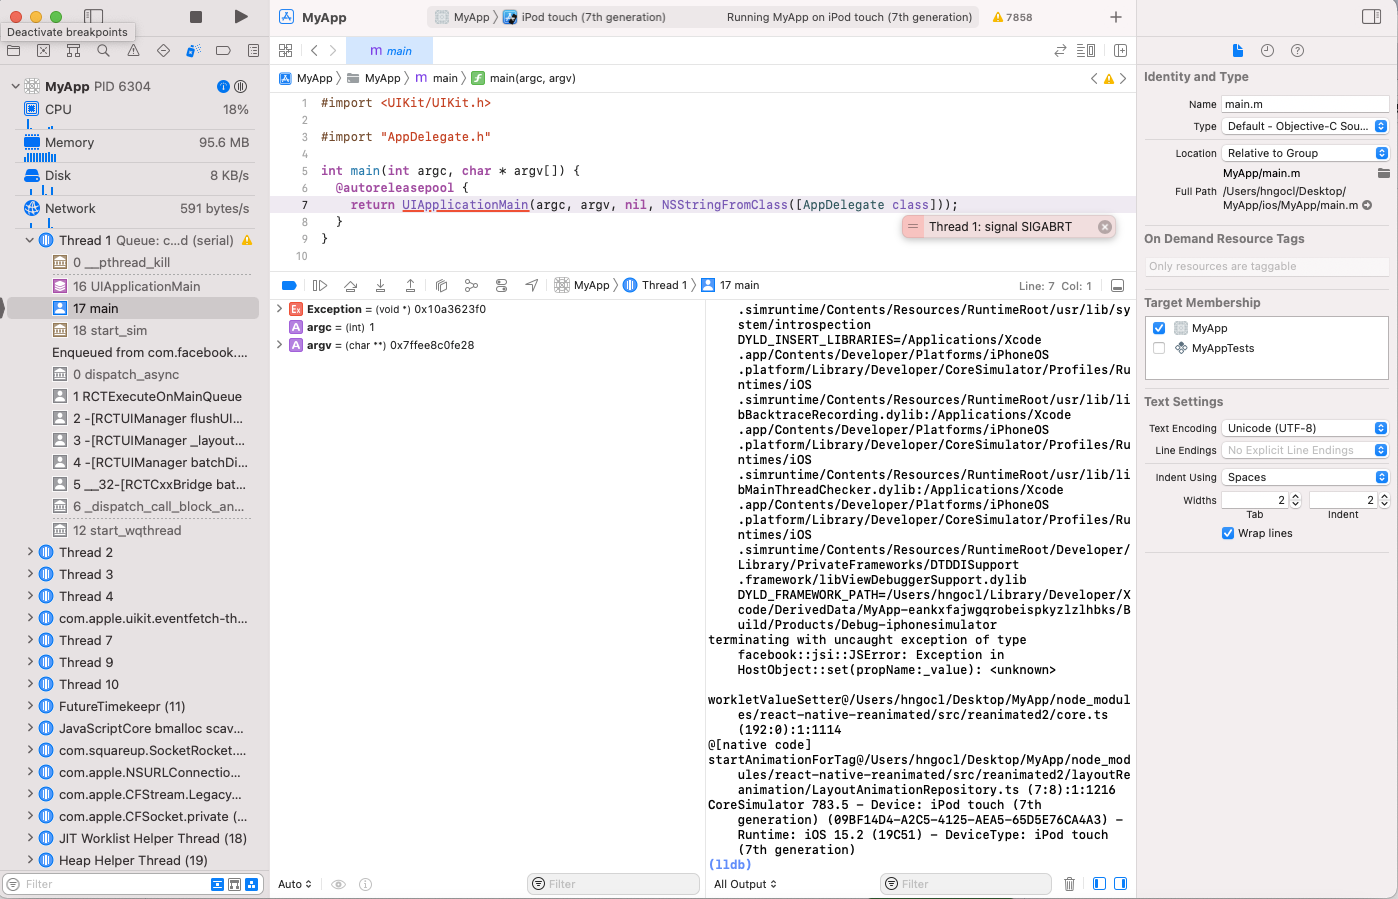Screen dimensions: 1398x899
Task: Expand the Thread 2 entry
Action: pos(30,552)
